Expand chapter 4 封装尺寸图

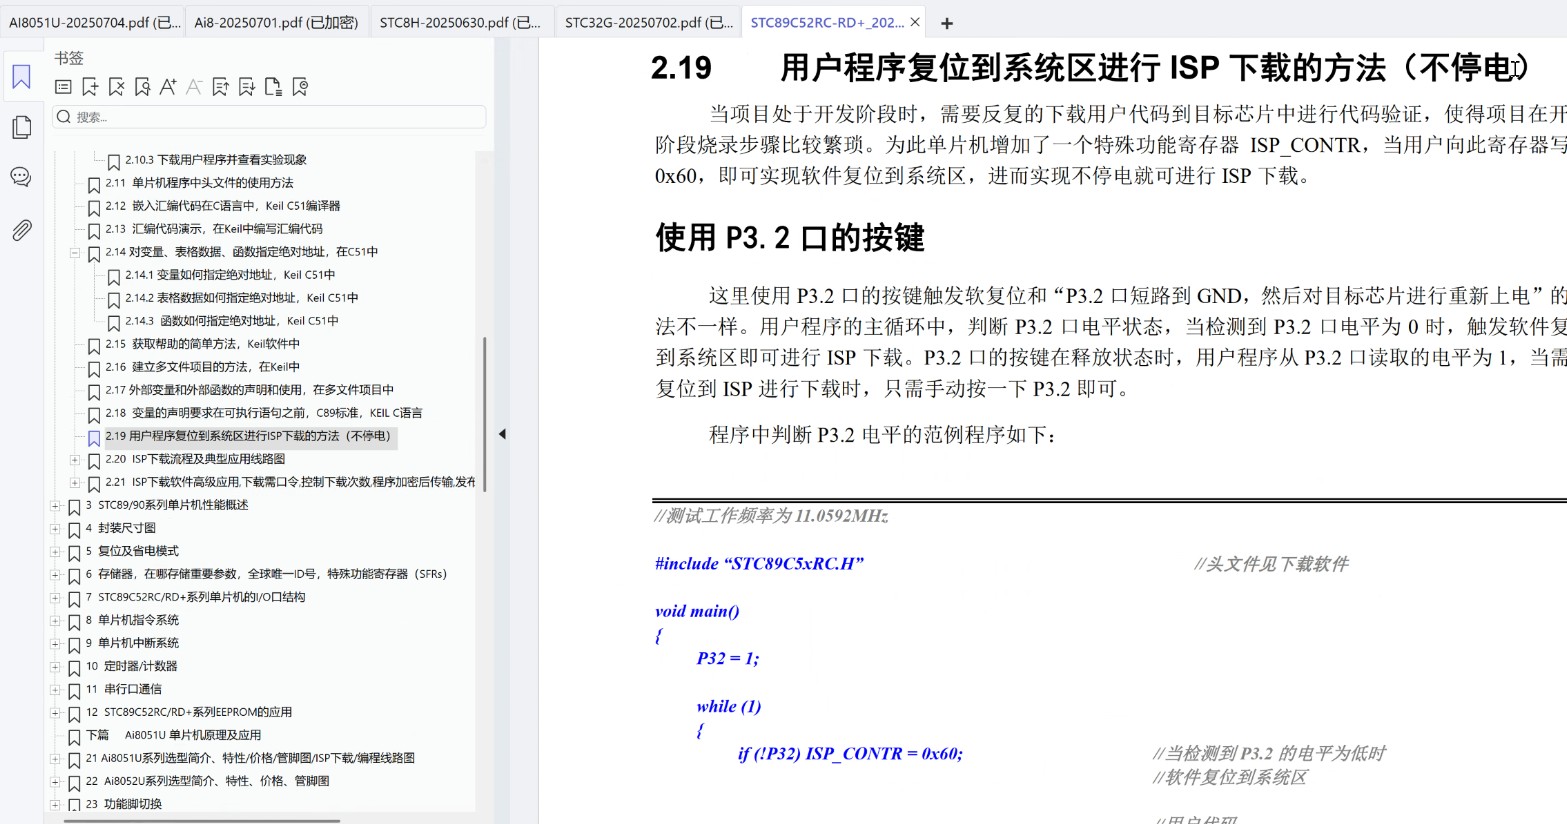pos(55,528)
